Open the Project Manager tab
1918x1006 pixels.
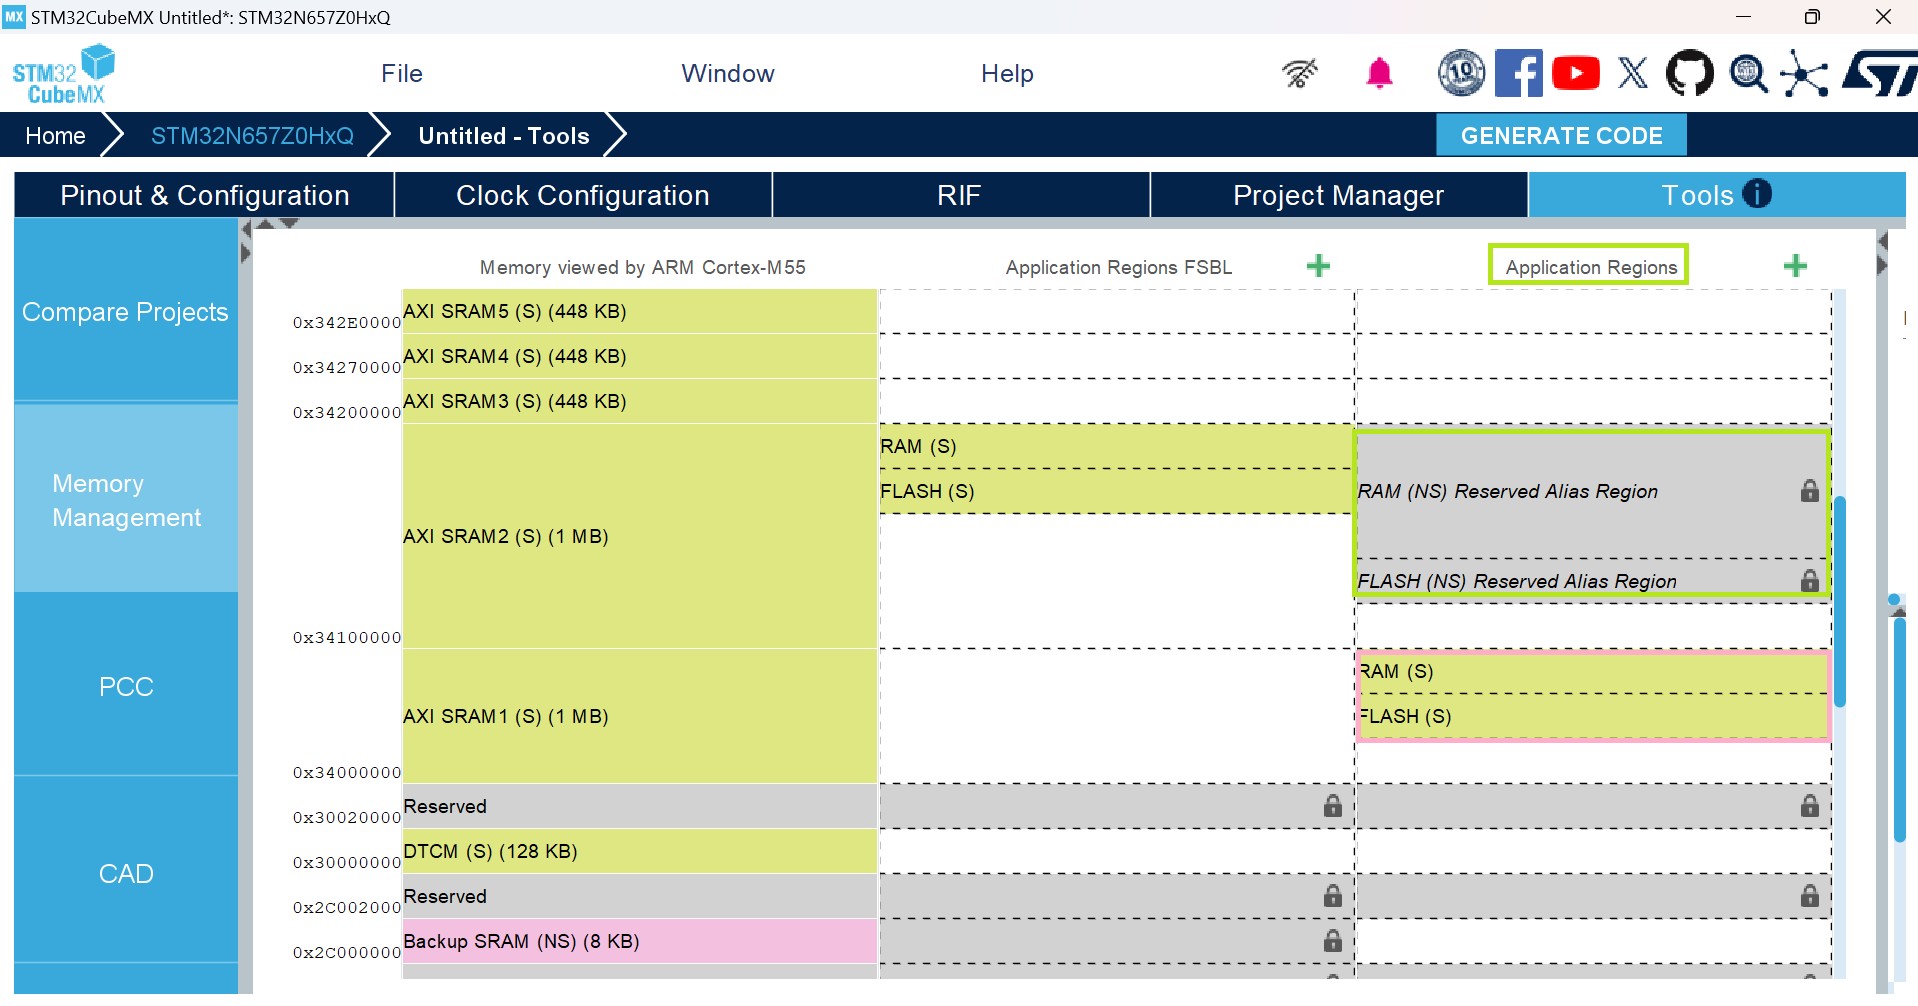[x=1338, y=195]
